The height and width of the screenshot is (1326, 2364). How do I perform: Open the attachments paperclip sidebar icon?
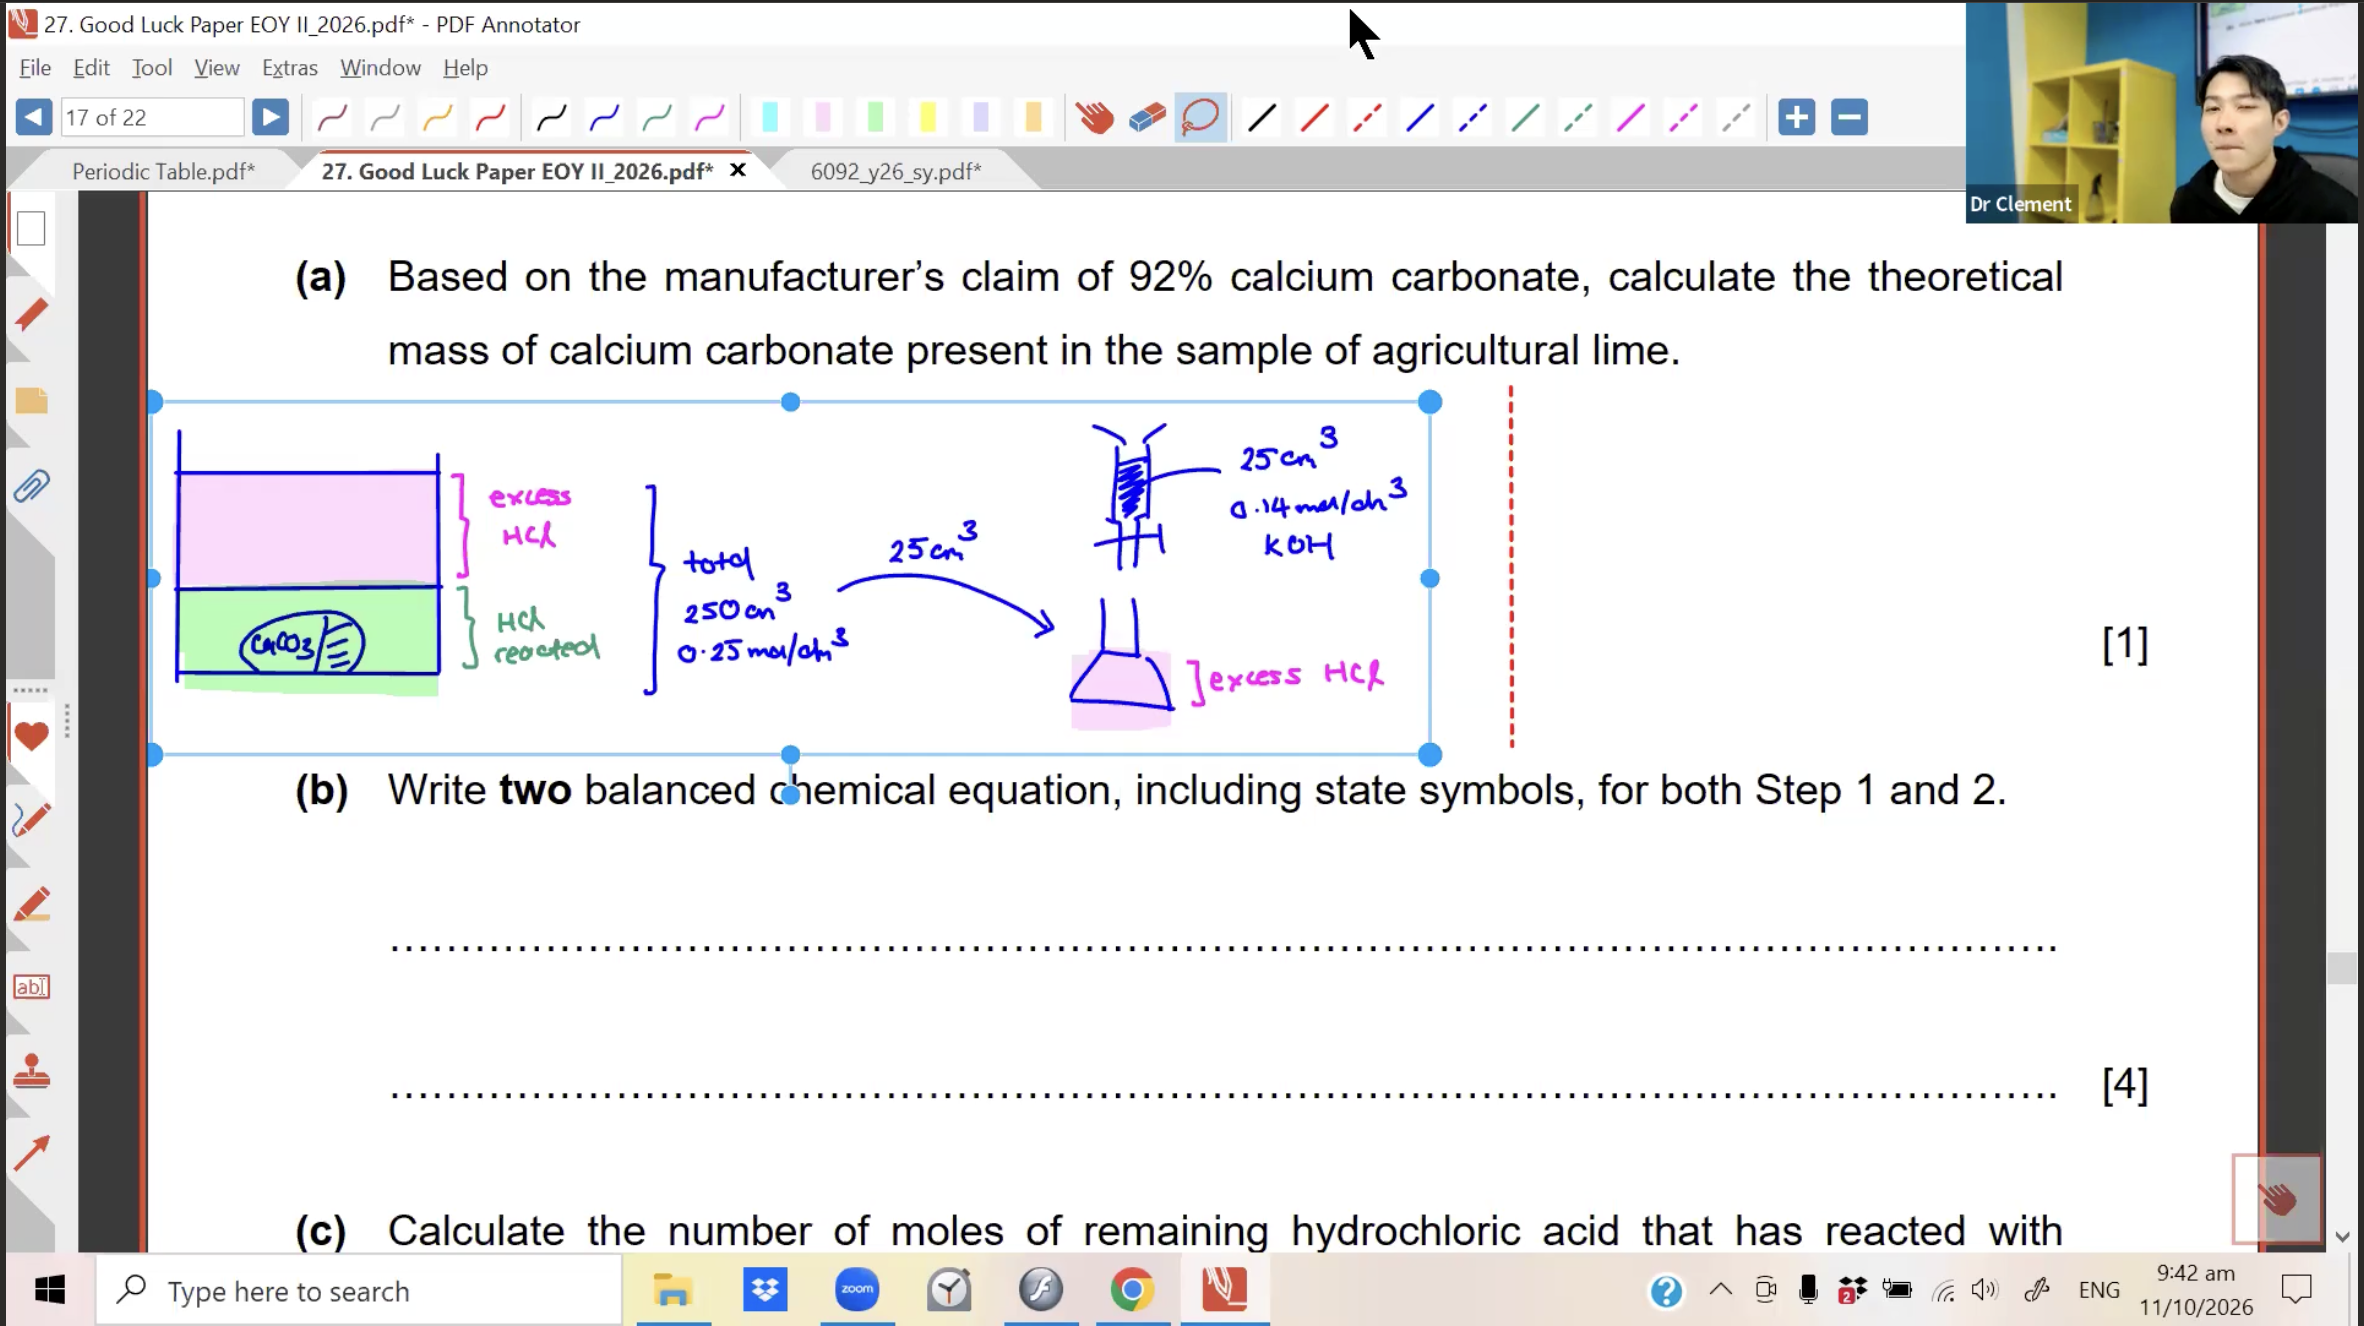click(x=31, y=487)
